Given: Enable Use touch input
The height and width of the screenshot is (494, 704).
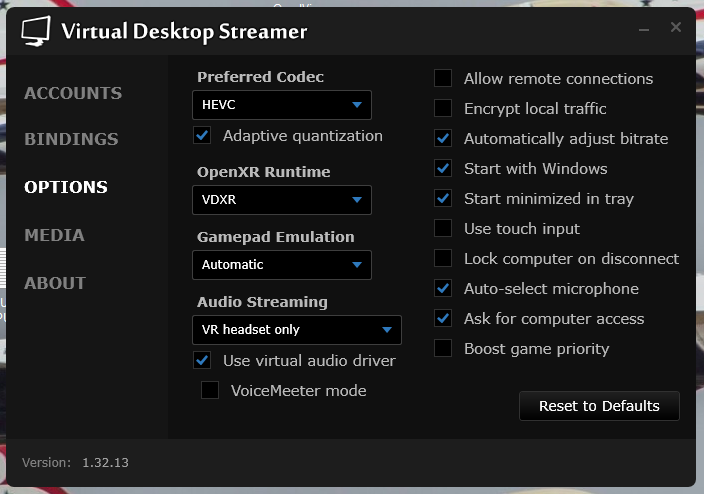Looking at the screenshot, I should [x=443, y=228].
